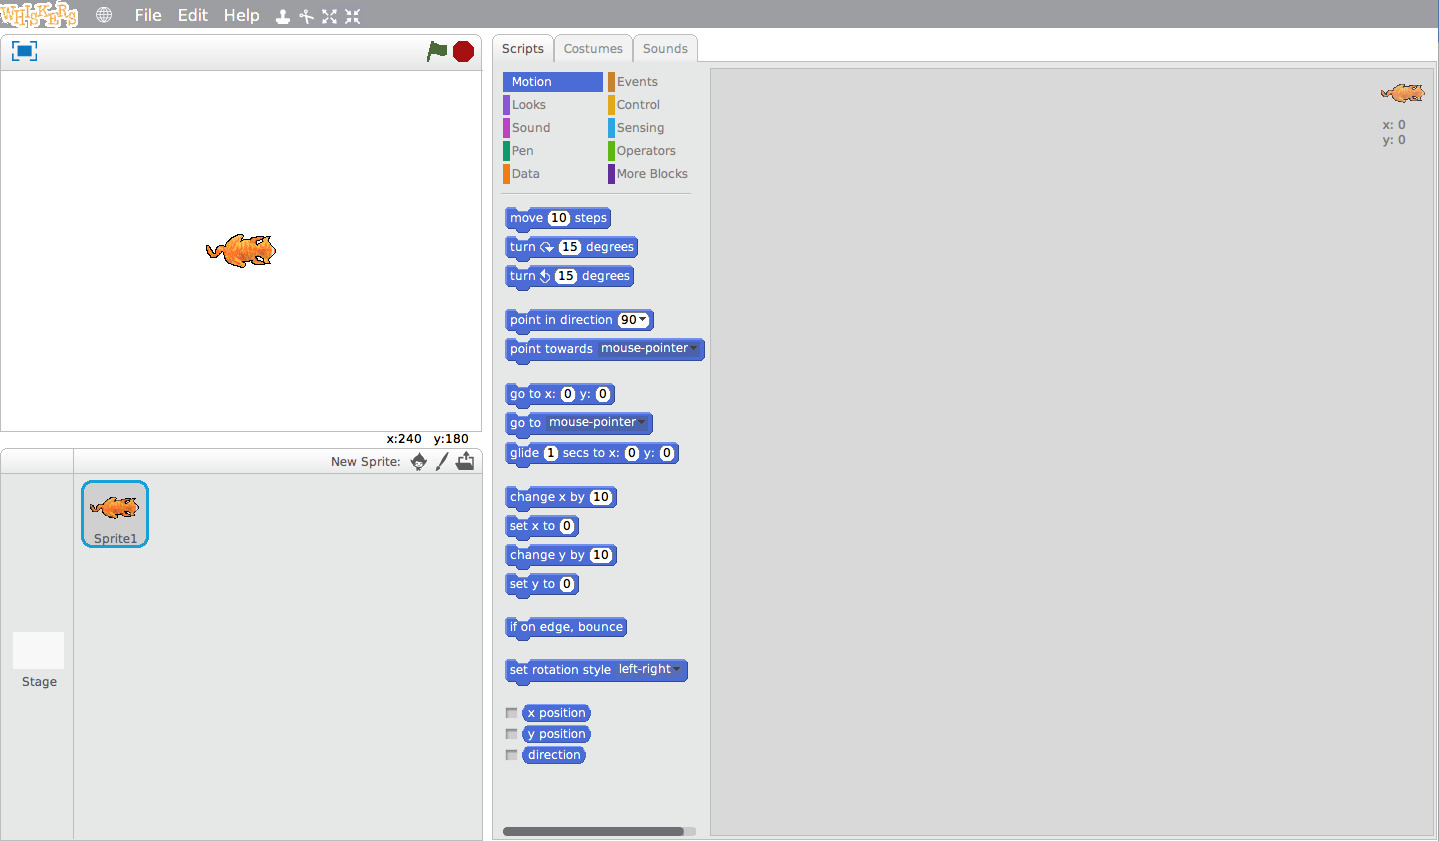Image resolution: width=1439 pixels, height=841 pixels.
Task: Click the if on edge, bounce block
Action: 566,628
